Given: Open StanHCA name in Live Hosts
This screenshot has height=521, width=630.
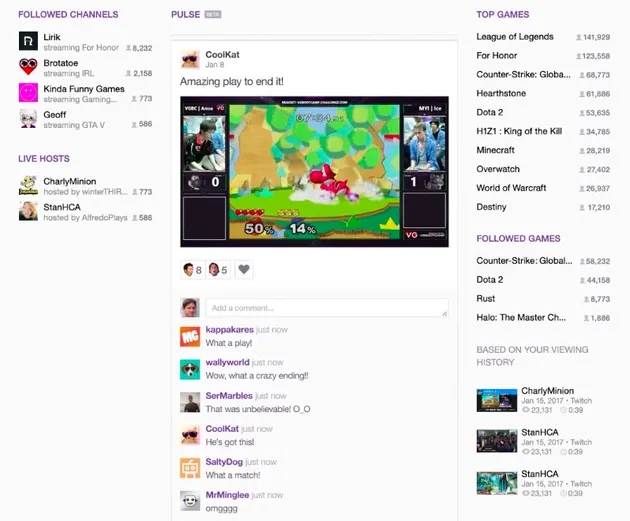Looking at the screenshot, I should [62, 207].
